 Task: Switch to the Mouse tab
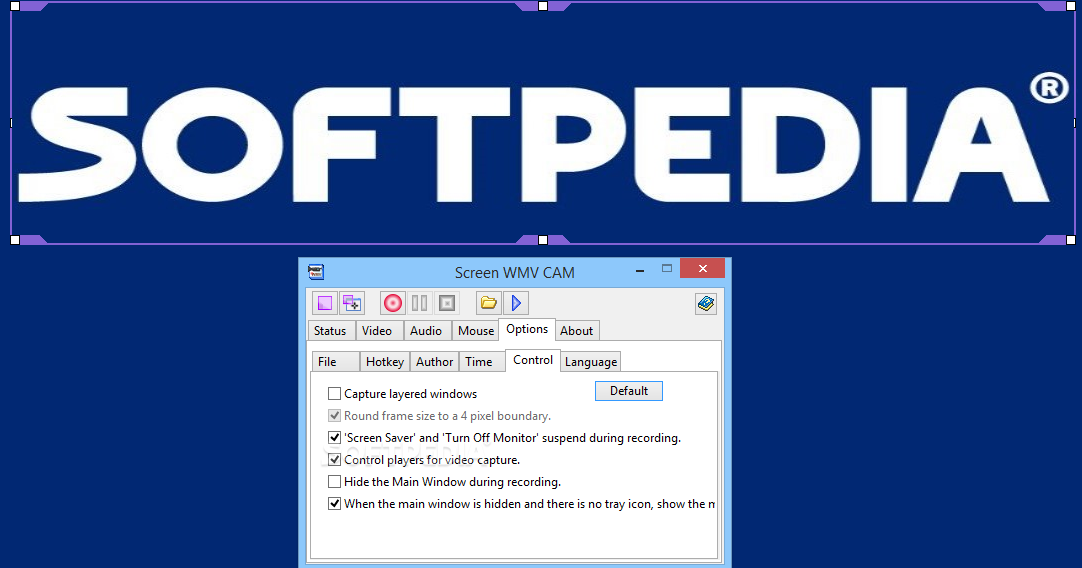point(476,331)
